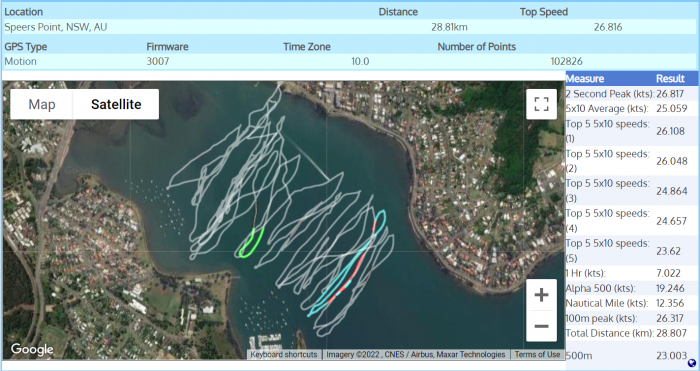Click the Measure column header
700x371 pixels.
click(x=585, y=79)
